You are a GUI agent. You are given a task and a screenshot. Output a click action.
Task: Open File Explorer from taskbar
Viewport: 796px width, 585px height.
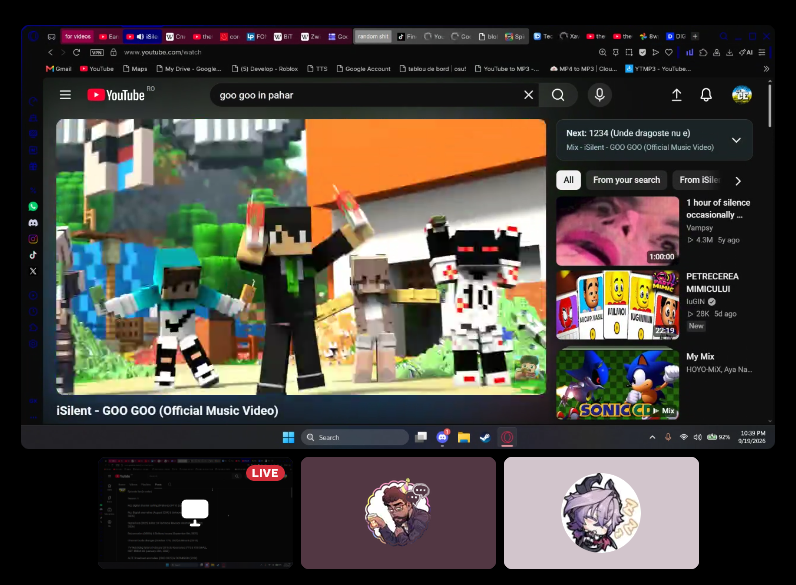click(463, 437)
